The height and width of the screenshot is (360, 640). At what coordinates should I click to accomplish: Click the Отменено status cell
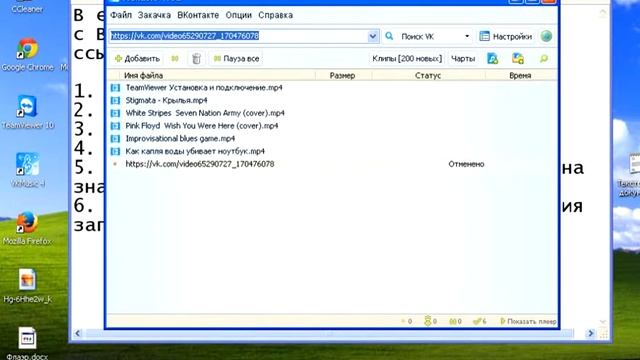[x=466, y=164]
